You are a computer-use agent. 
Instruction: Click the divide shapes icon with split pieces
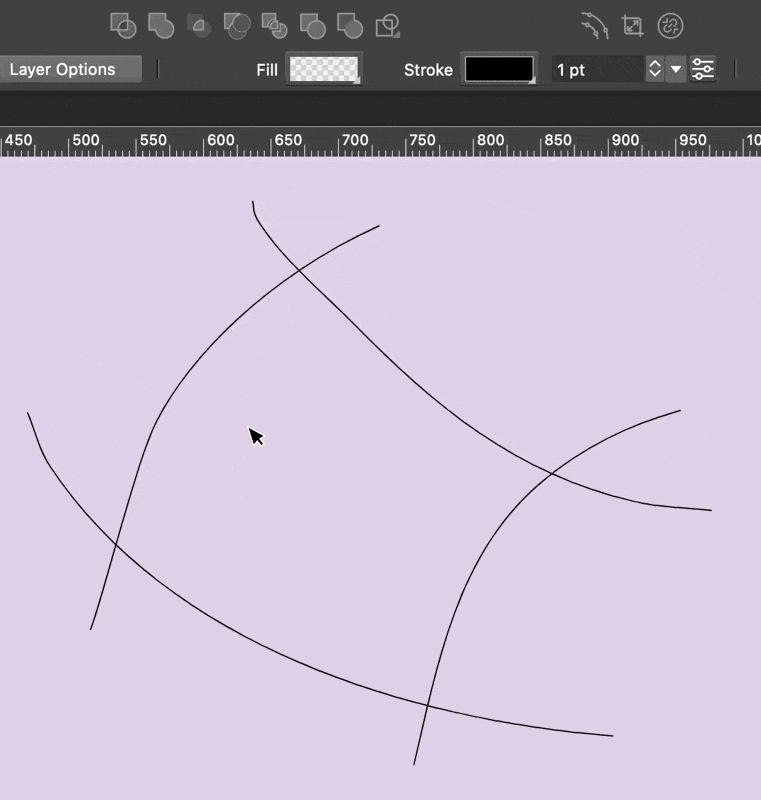(x=274, y=26)
